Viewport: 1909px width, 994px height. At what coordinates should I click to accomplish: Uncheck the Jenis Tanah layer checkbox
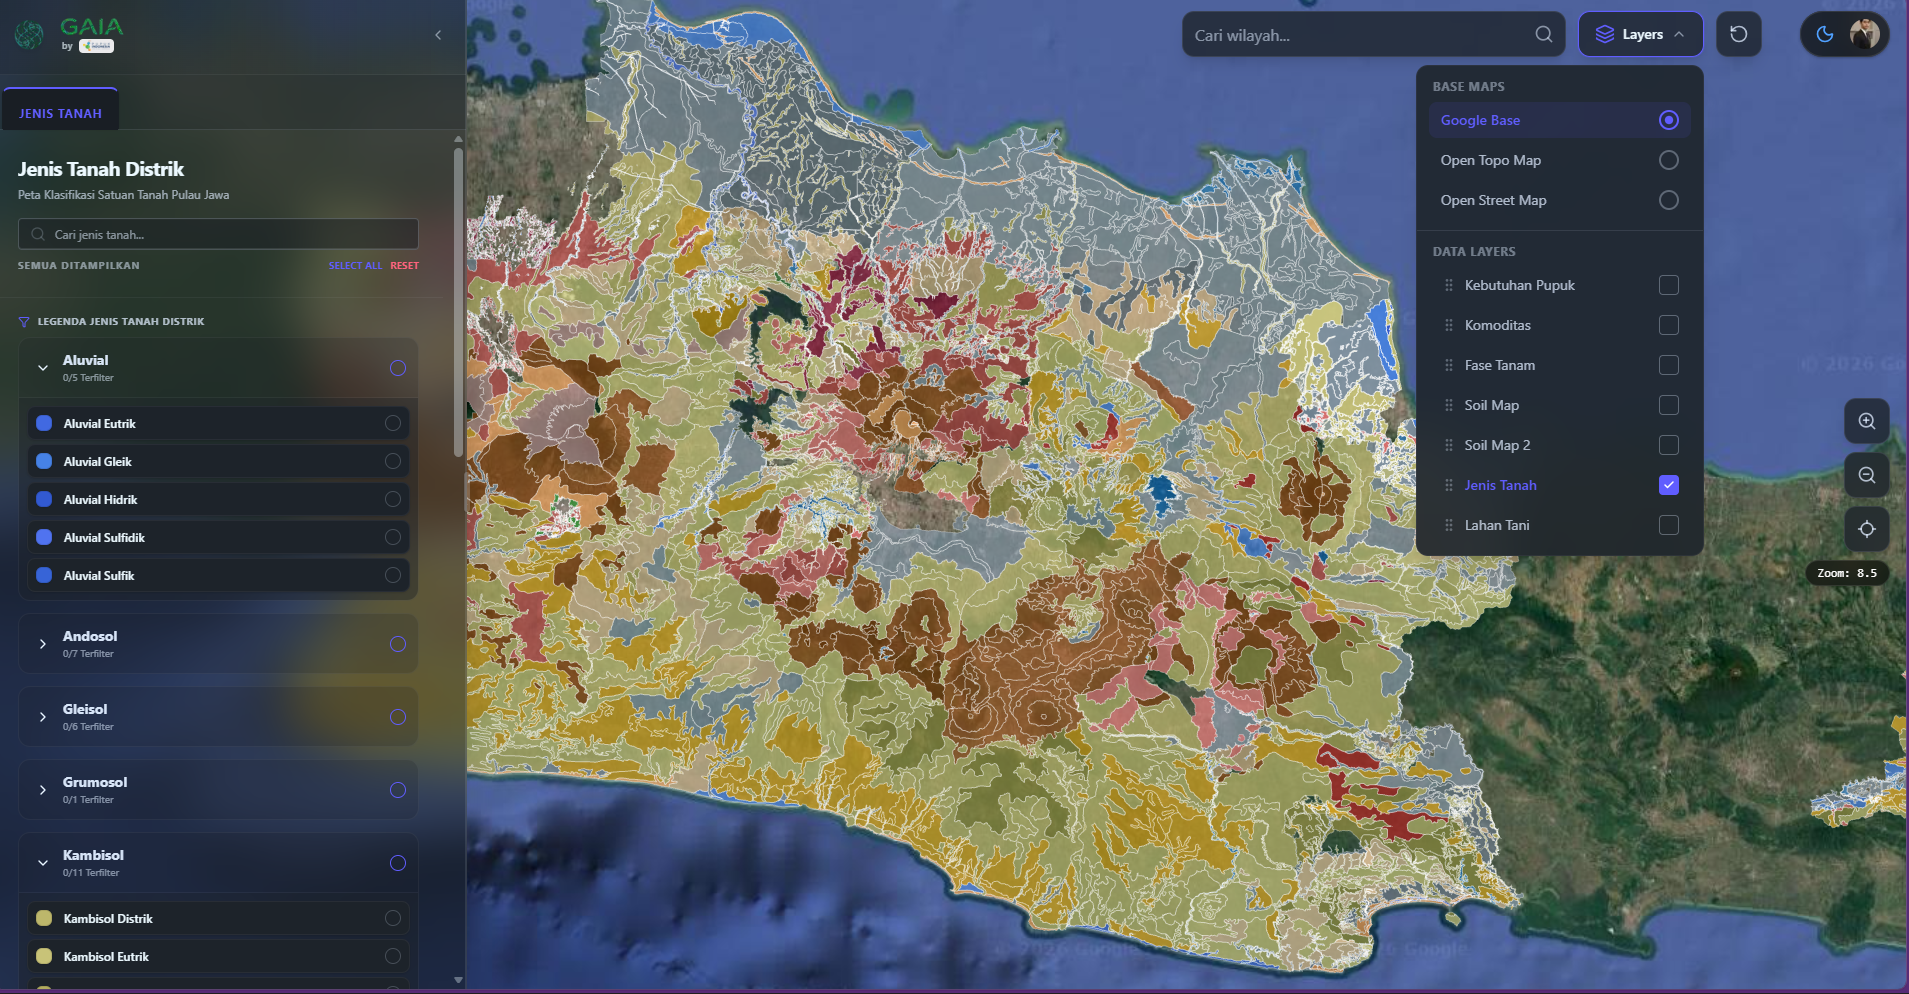1668,485
